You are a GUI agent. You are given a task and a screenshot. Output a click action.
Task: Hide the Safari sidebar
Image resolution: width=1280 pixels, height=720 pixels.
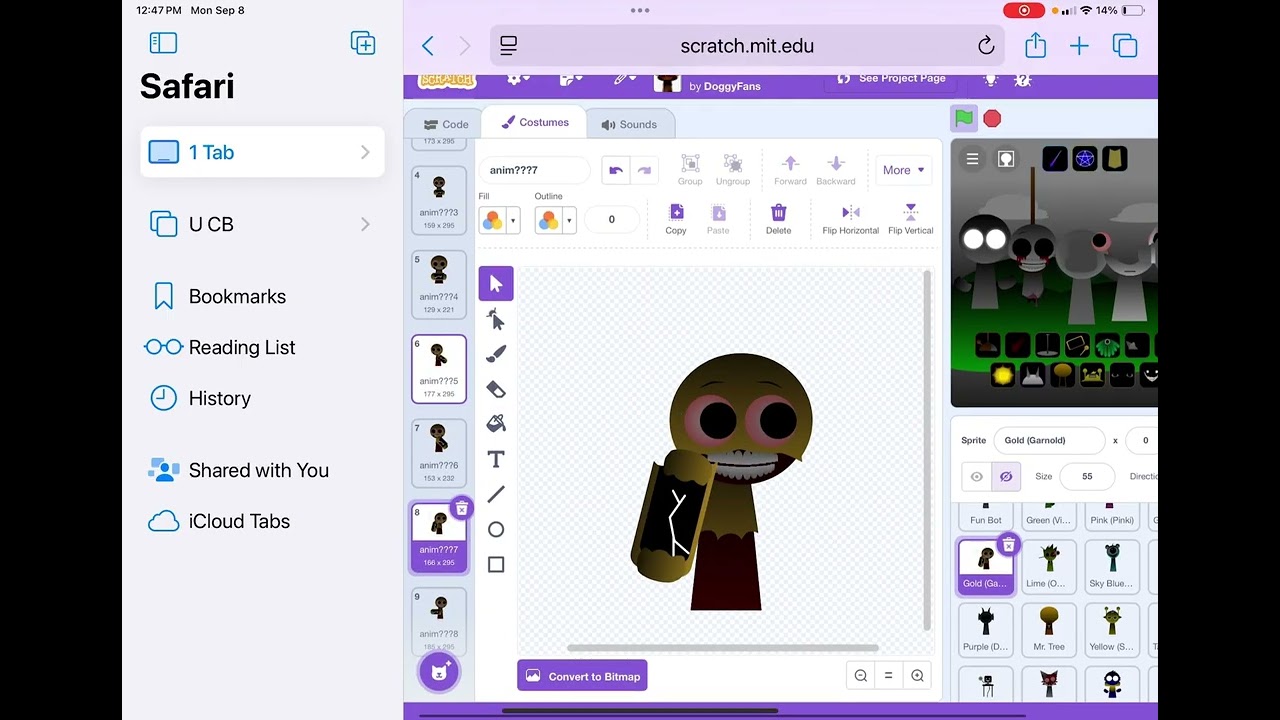[x=163, y=43]
